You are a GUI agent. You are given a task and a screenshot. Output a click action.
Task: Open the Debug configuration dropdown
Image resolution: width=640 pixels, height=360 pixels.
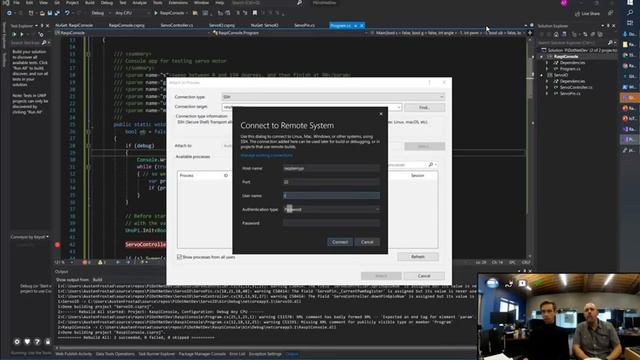(x=100, y=13)
